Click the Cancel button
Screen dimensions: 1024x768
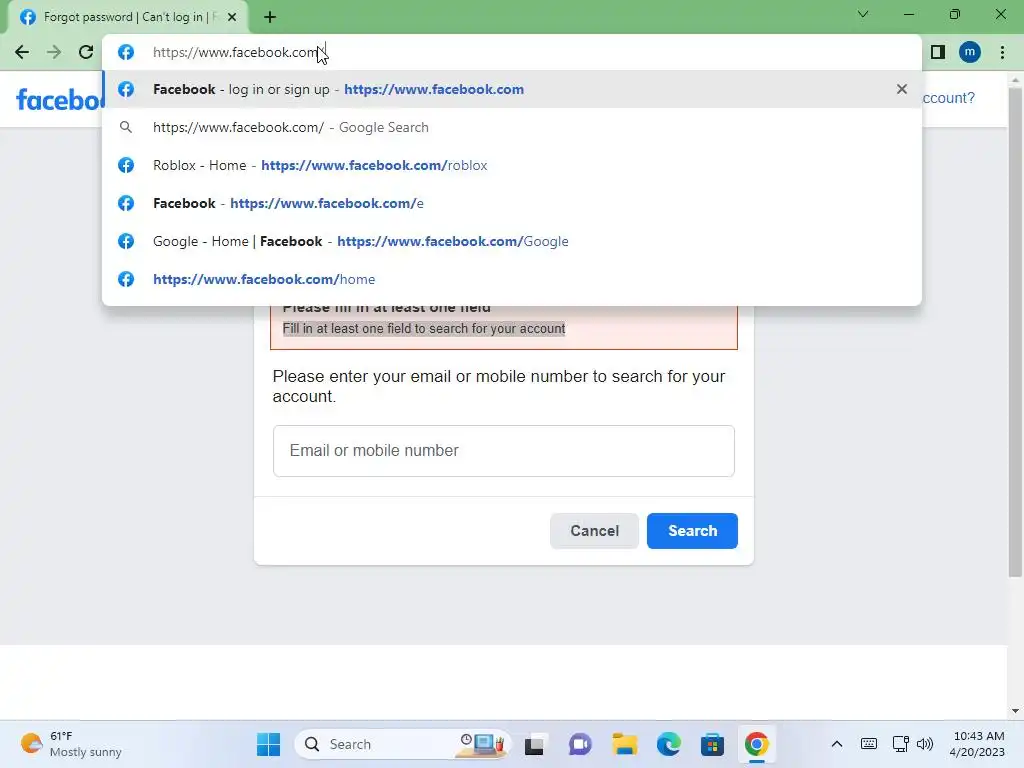[594, 531]
